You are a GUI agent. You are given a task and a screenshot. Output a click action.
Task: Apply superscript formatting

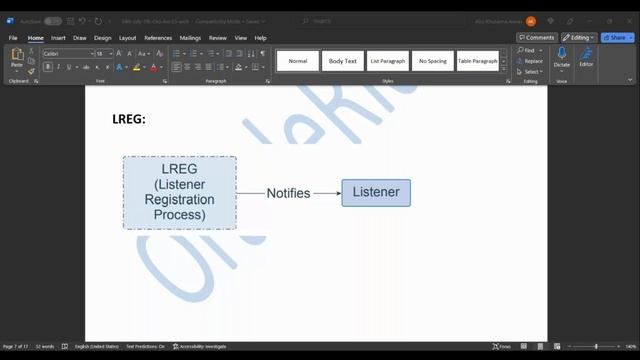coord(107,67)
